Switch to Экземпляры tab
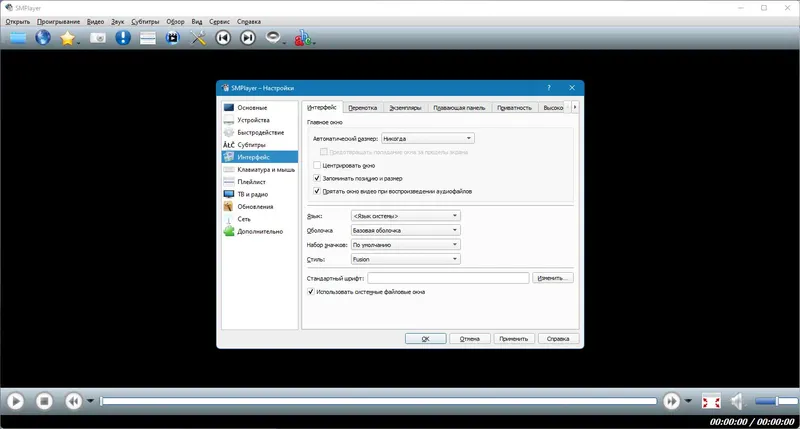The width and height of the screenshot is (800, 429). click(405, 108)
